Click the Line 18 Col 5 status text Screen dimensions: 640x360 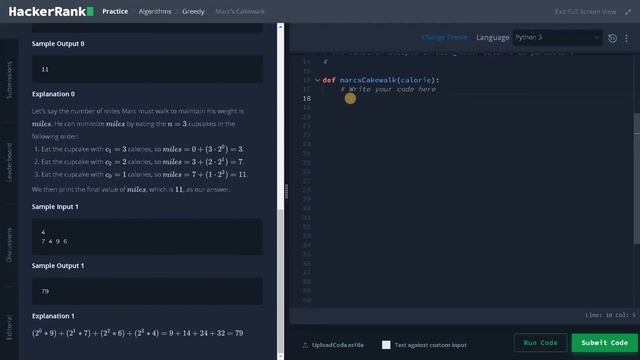click(610, 315)
